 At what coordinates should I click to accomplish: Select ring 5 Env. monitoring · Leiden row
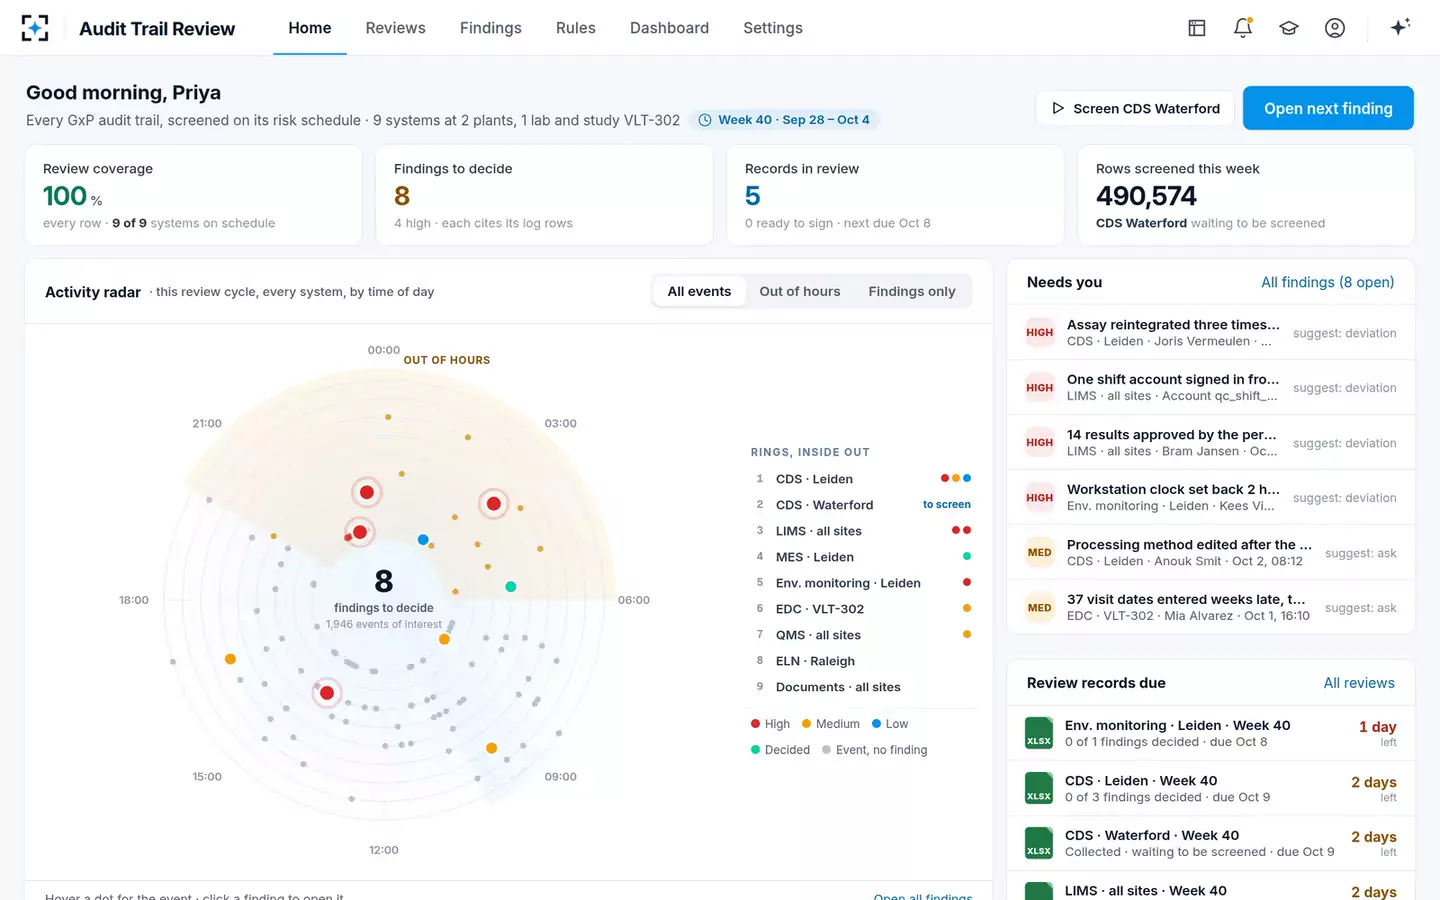861,583
